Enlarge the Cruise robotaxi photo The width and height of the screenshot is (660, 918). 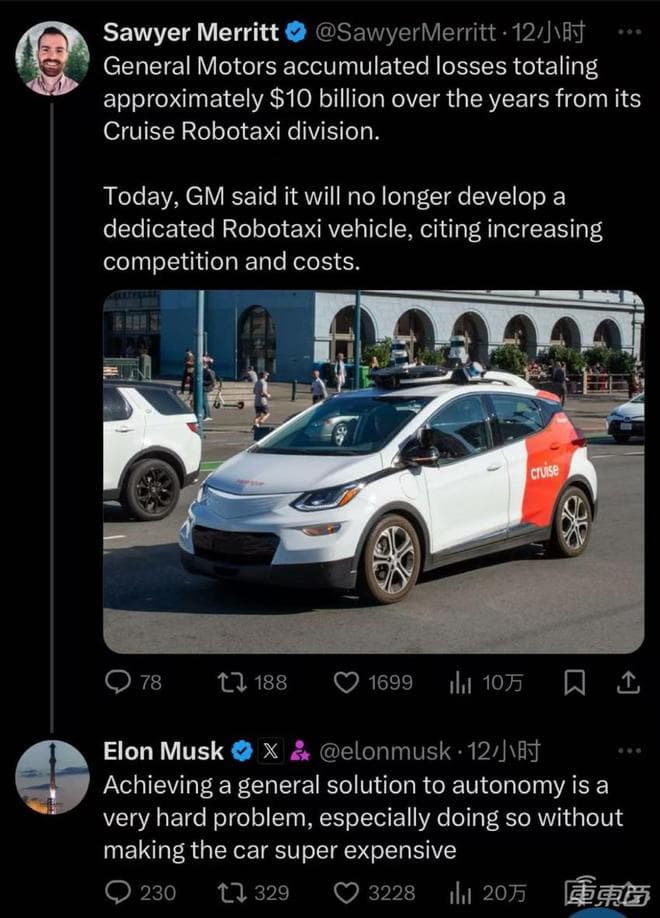coord(373,471)
